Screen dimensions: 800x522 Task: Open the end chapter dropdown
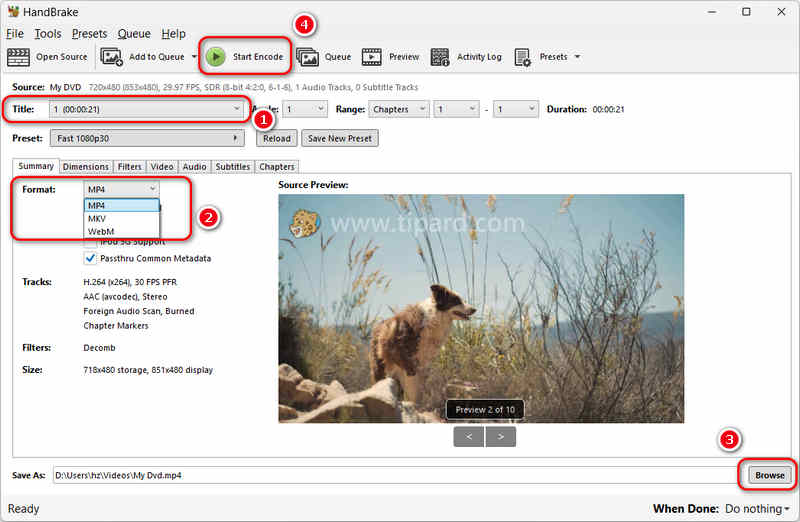pyautogui.click(x=515, y=109)
